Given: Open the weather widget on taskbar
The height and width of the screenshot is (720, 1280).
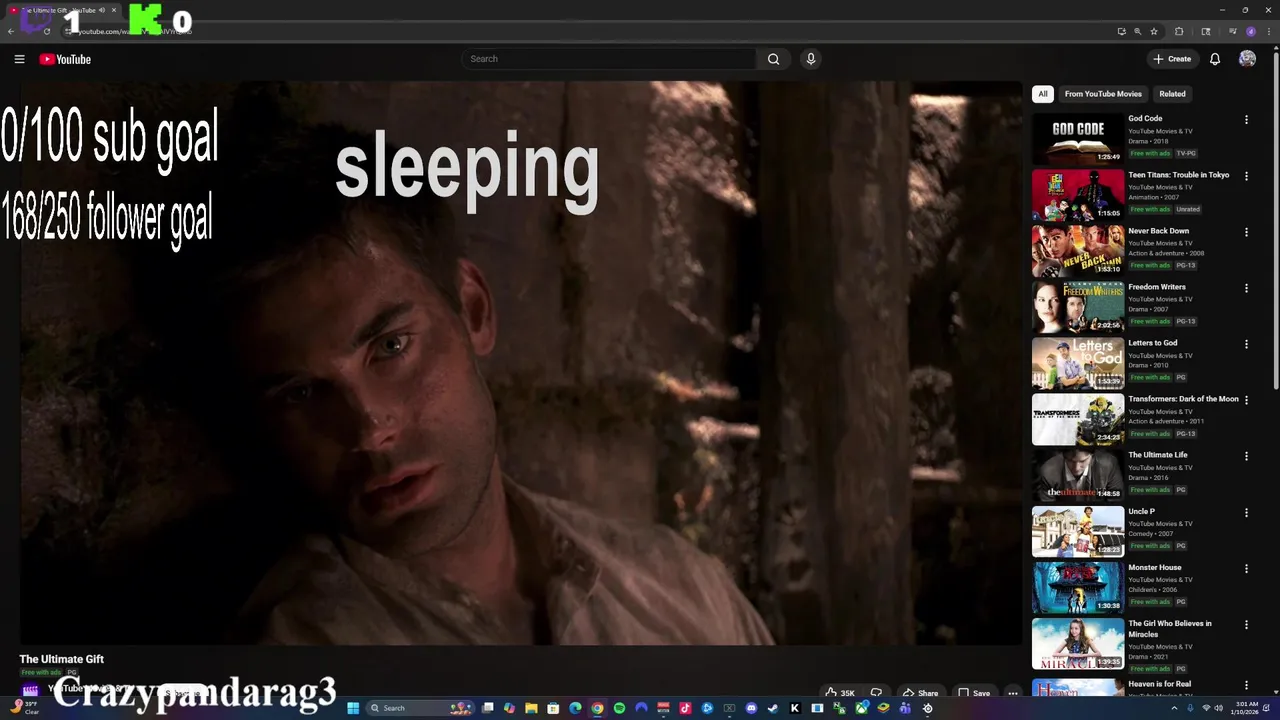Looking at the screenshot, I should (x=25, y=708).
